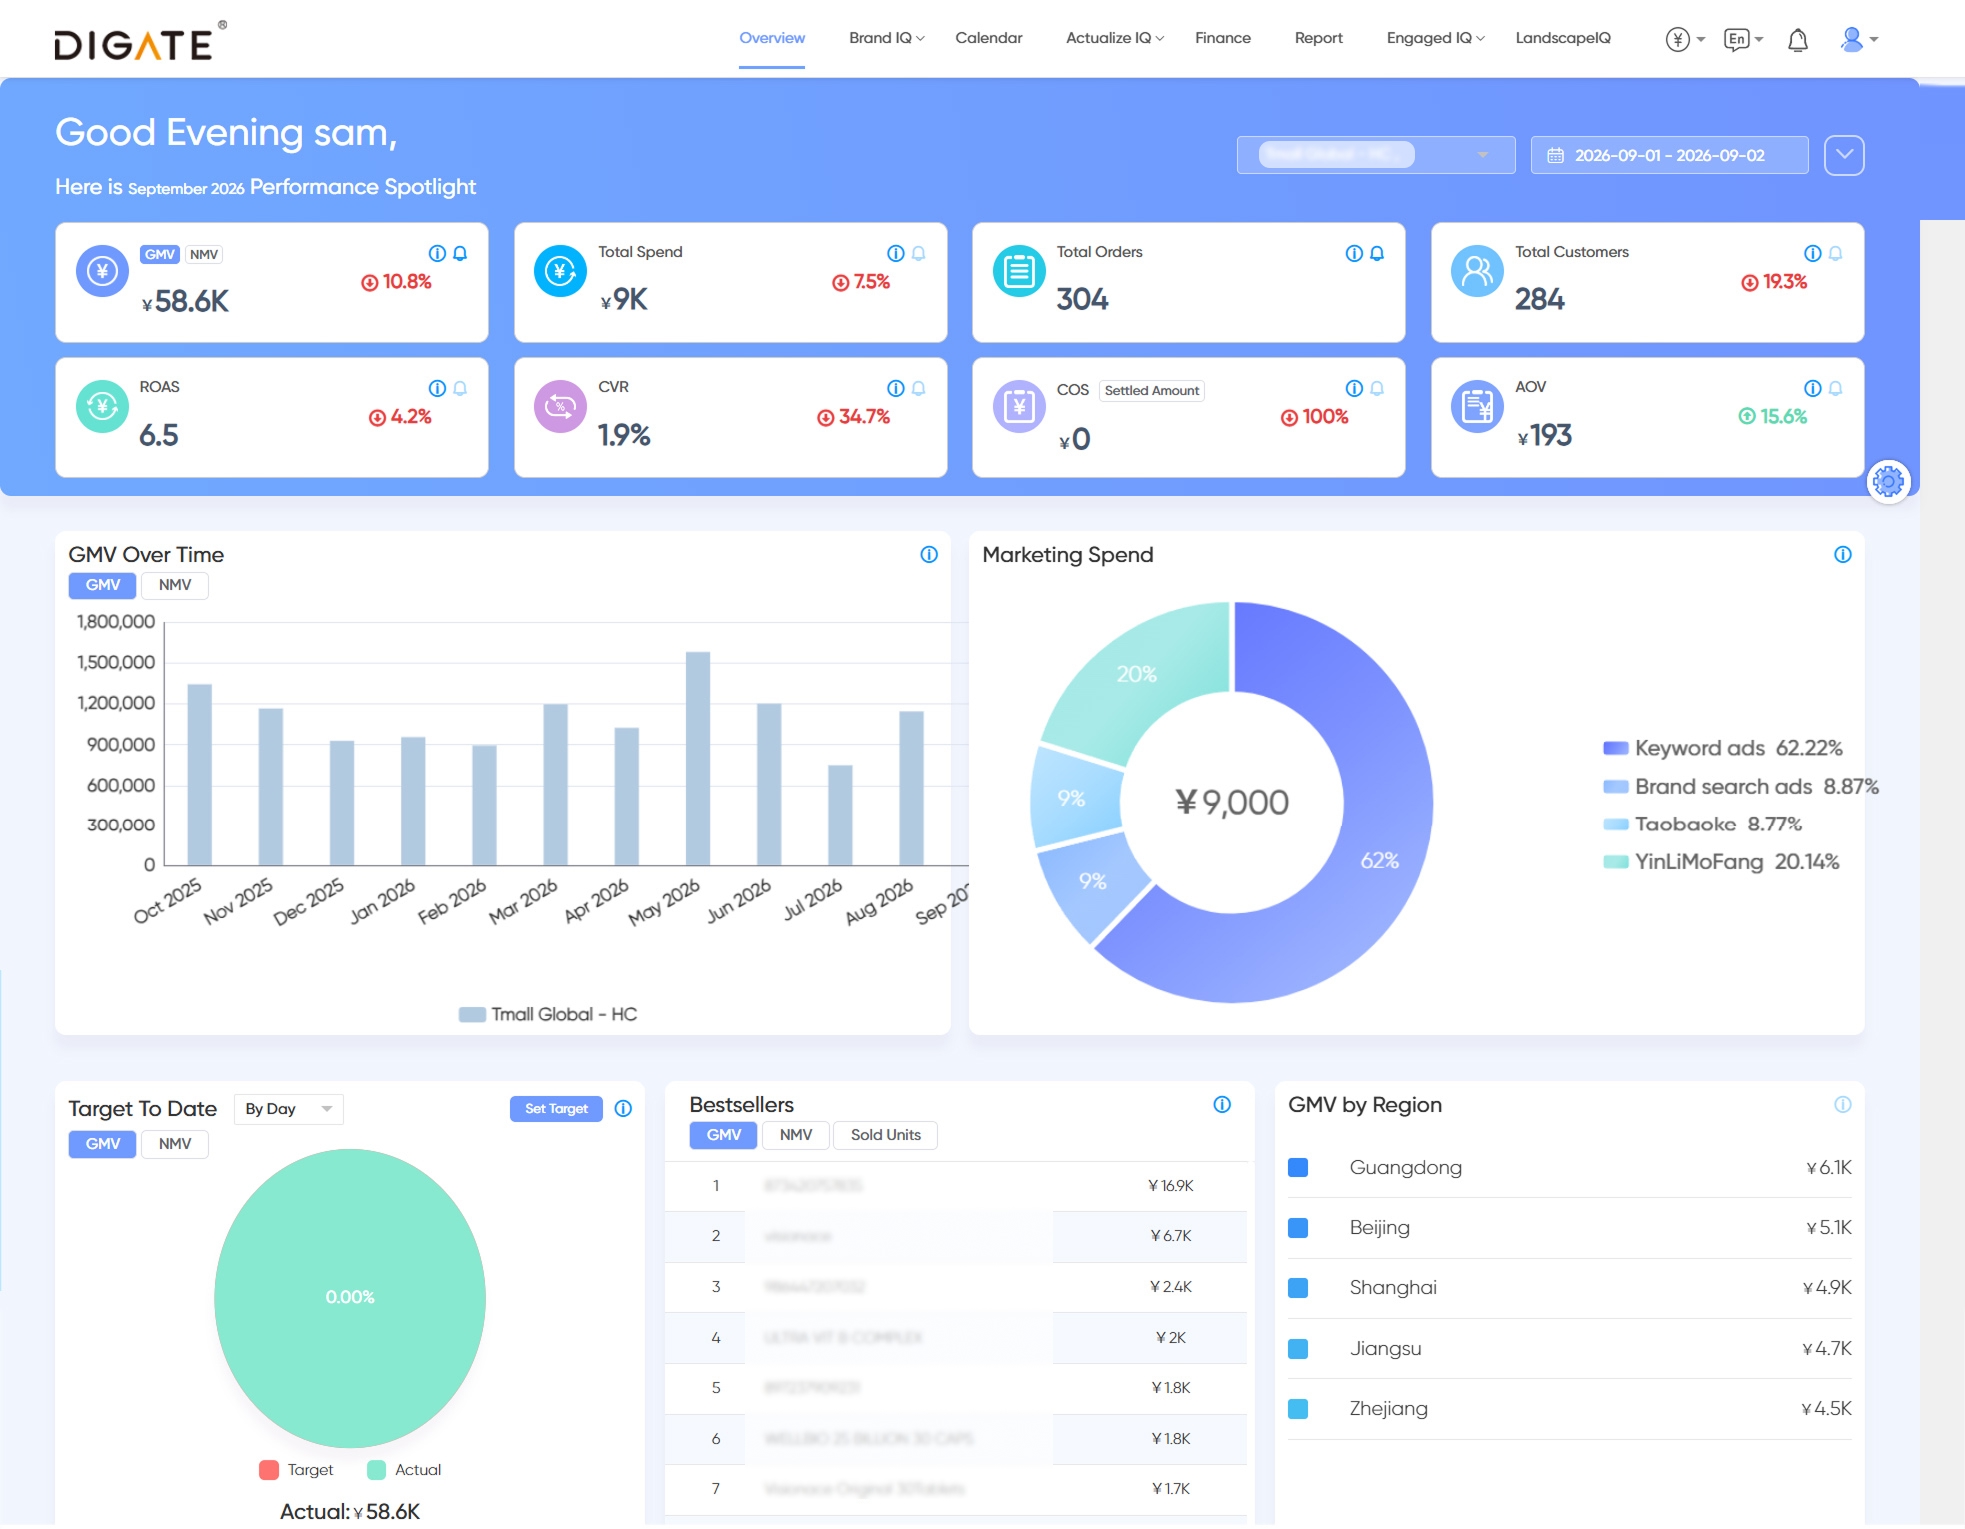Click info icon for GMV Over Time chart
The width and height of the screenshot is (1965, 1529).
pos(929,554)
